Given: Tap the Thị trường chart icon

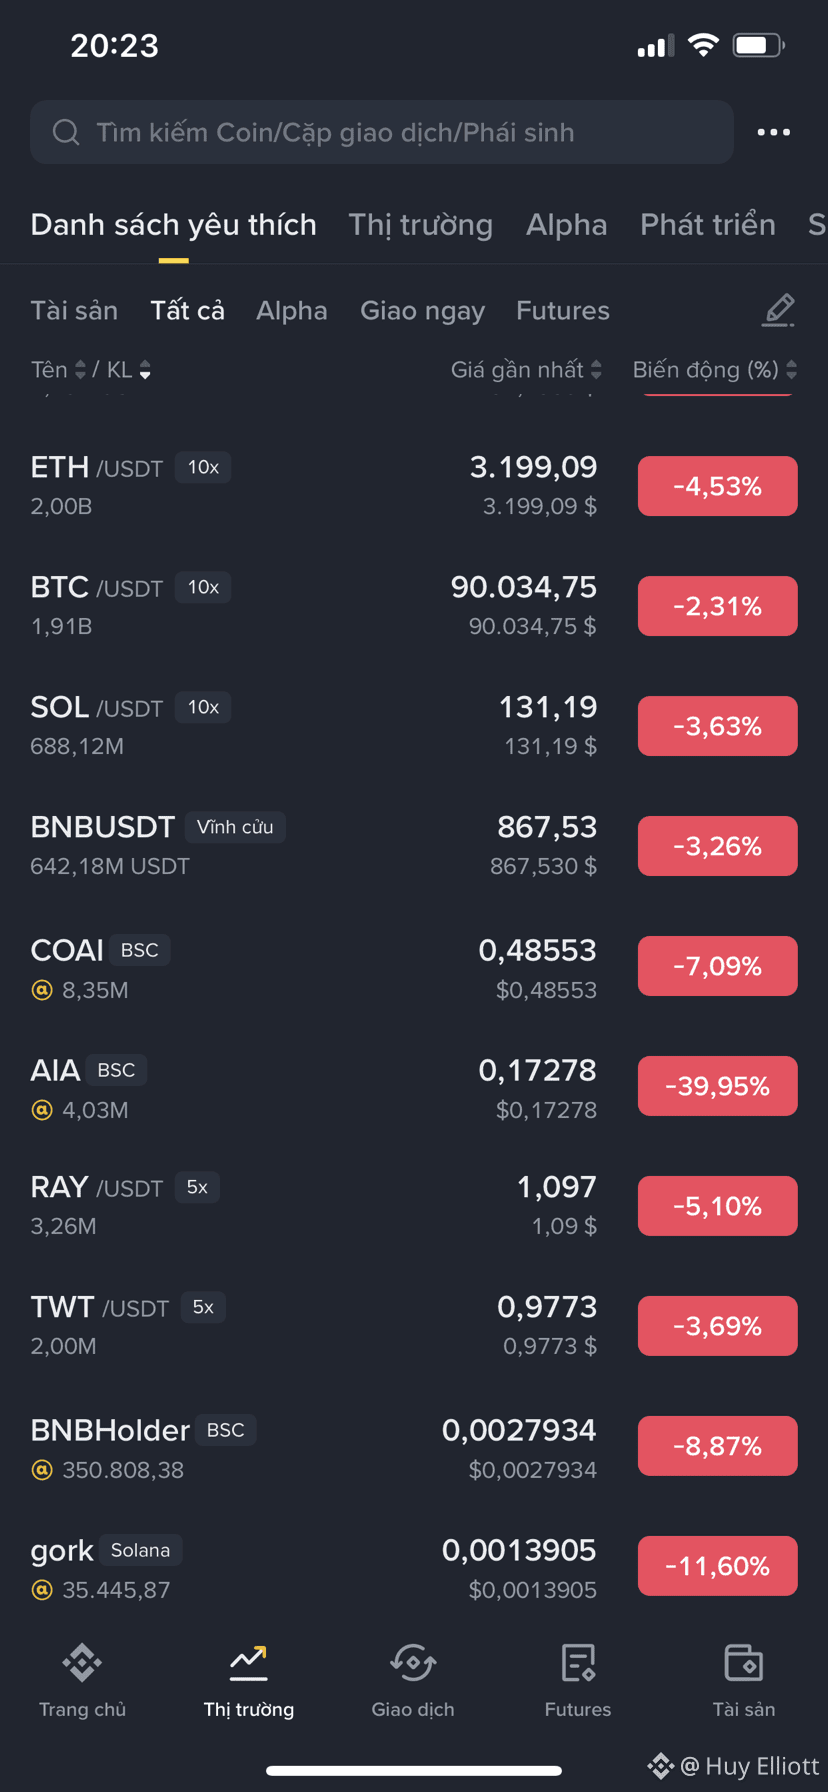Looking at the screenshot, I should pos(248,1663).
